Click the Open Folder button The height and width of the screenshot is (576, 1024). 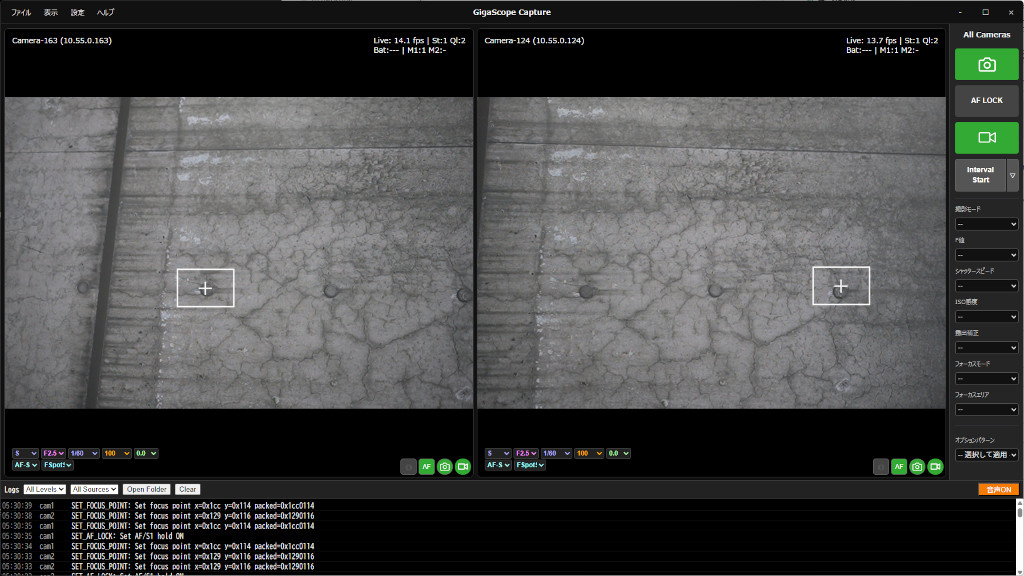point(146,489)
